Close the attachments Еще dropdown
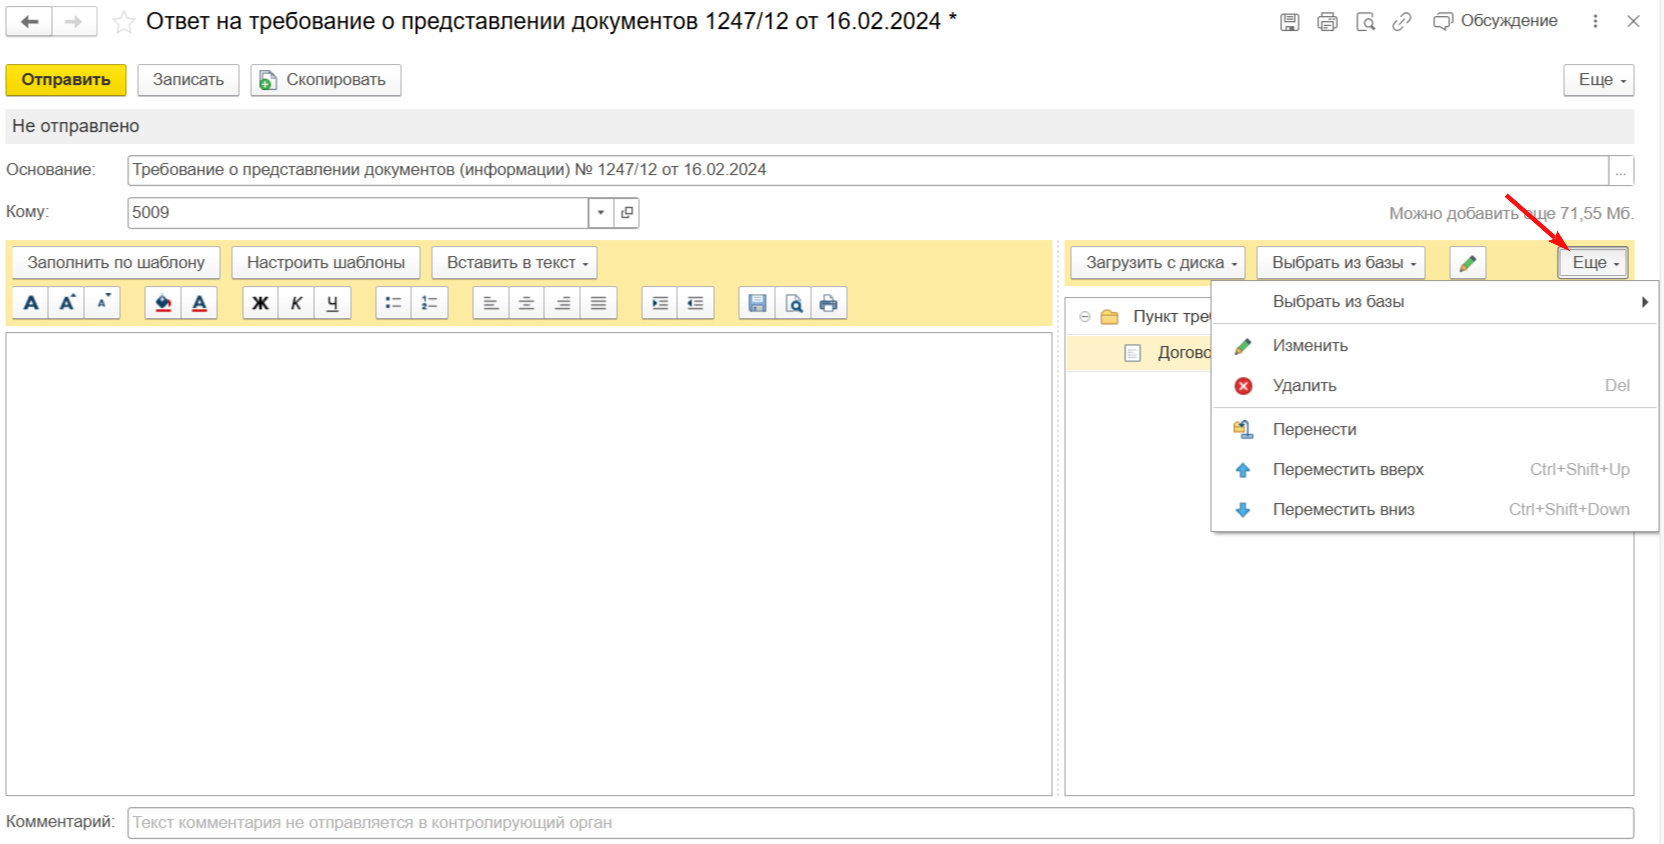Image resolution: width=1664 pixels, height=844 pixels. [1593, 263]
